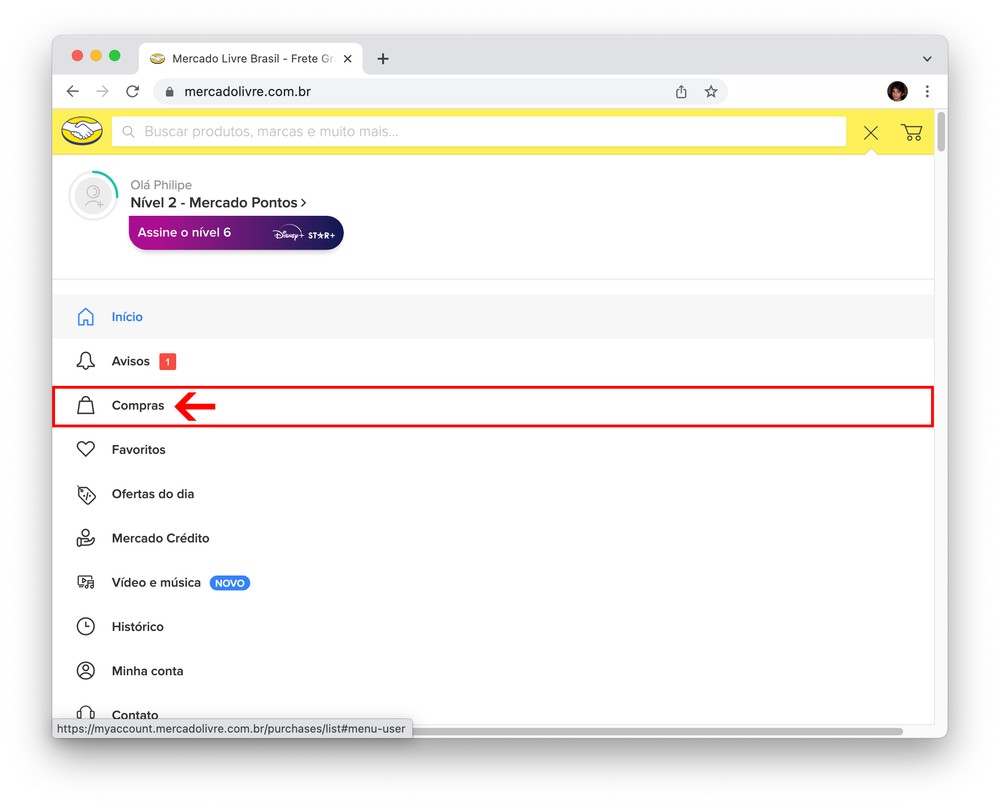
Task: Click the video and music icon
Action: tap(85, 582)
